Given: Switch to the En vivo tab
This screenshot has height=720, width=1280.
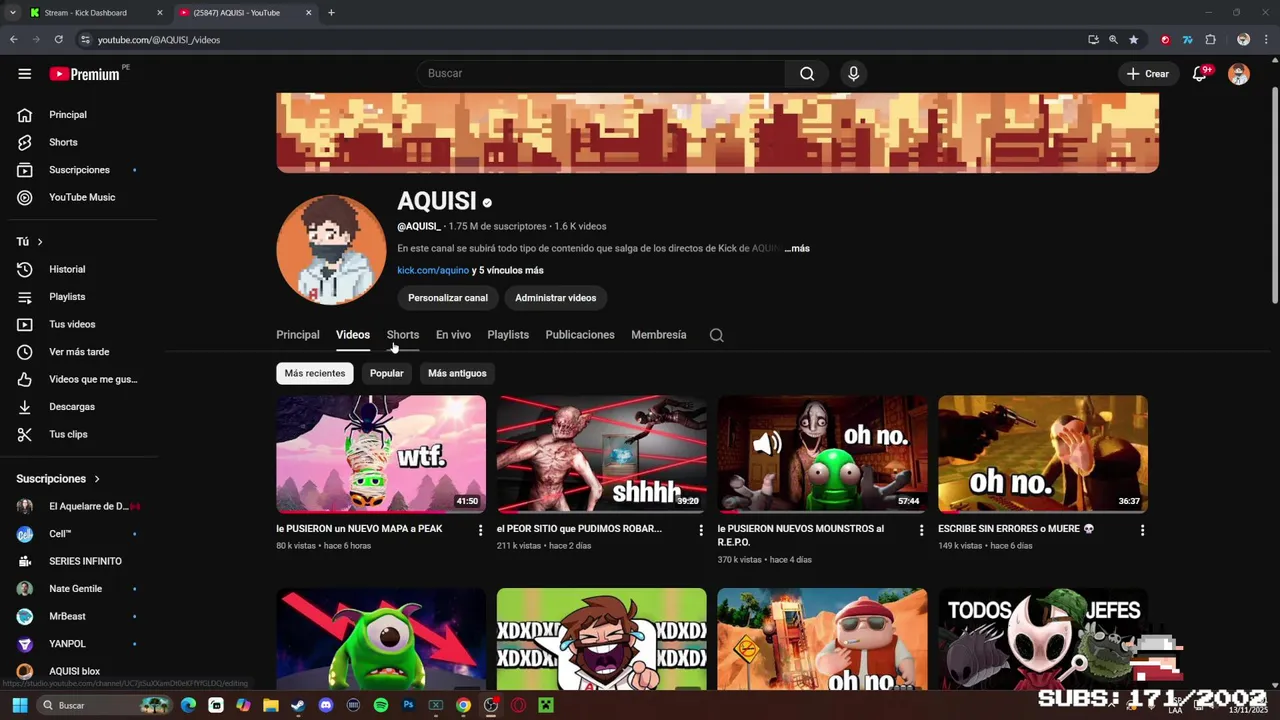Looking at the screenshot, I should [x=453, y=335].
